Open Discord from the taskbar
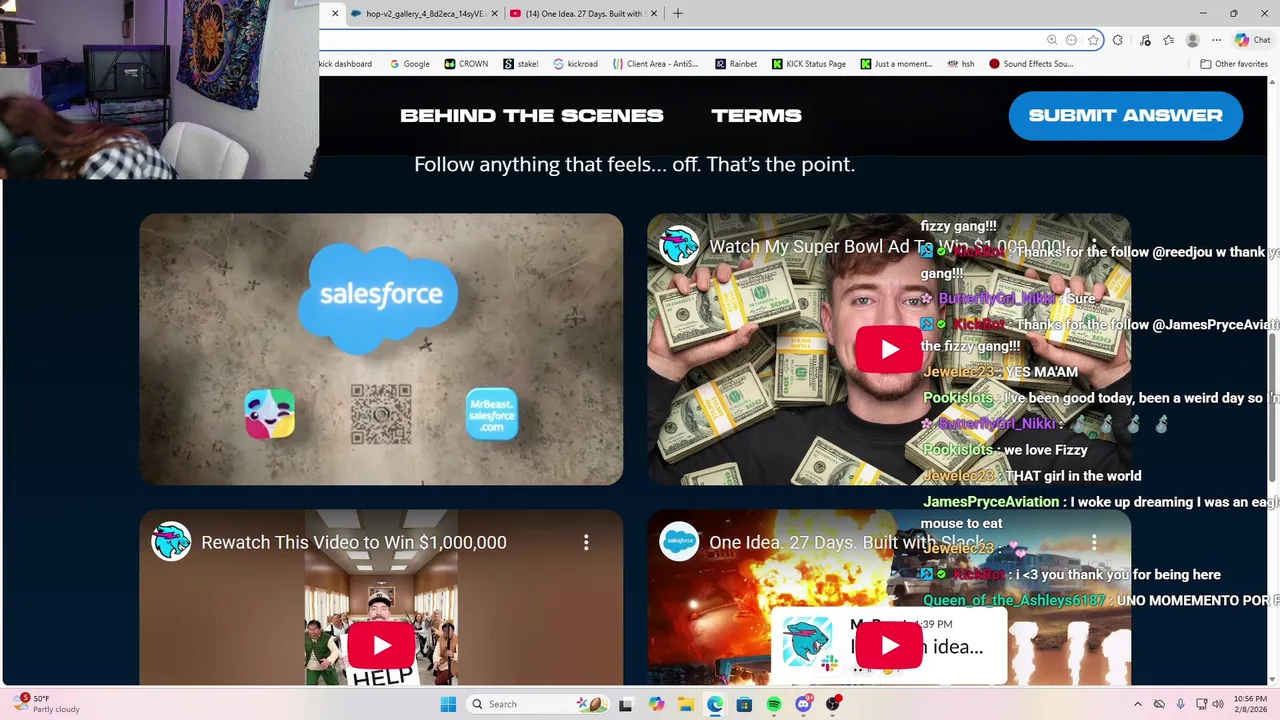This screenshot has width=1280, height=720. 803,704
